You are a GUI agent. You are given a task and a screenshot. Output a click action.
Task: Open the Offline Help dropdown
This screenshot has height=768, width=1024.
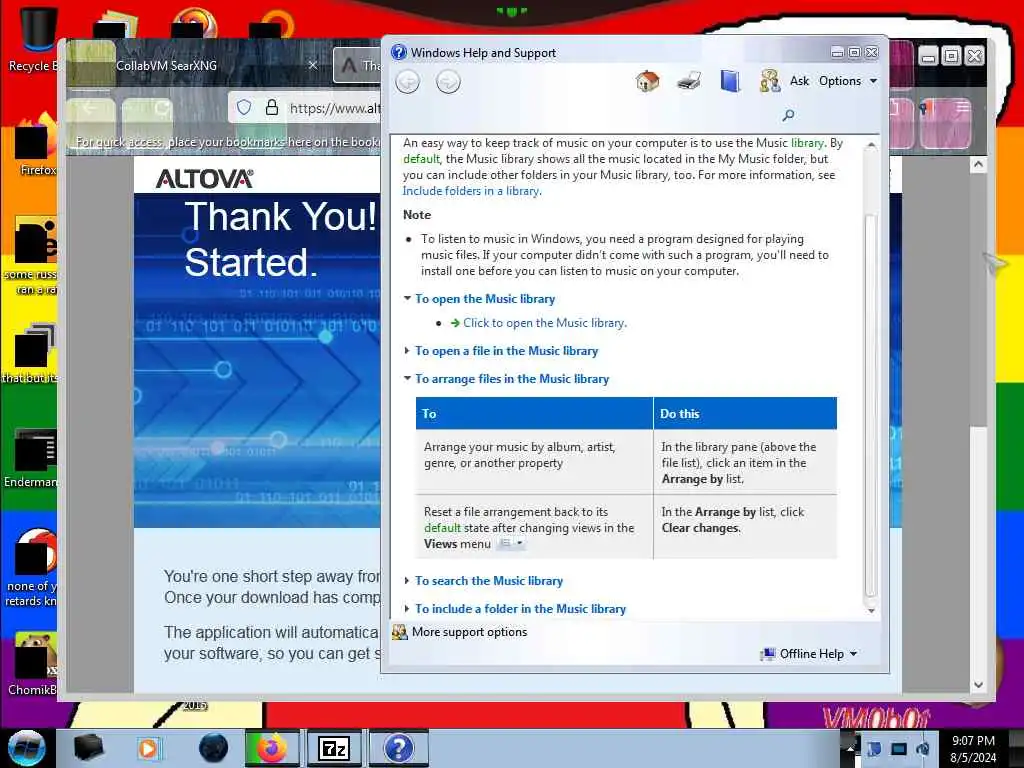click(x=809, y=654)
